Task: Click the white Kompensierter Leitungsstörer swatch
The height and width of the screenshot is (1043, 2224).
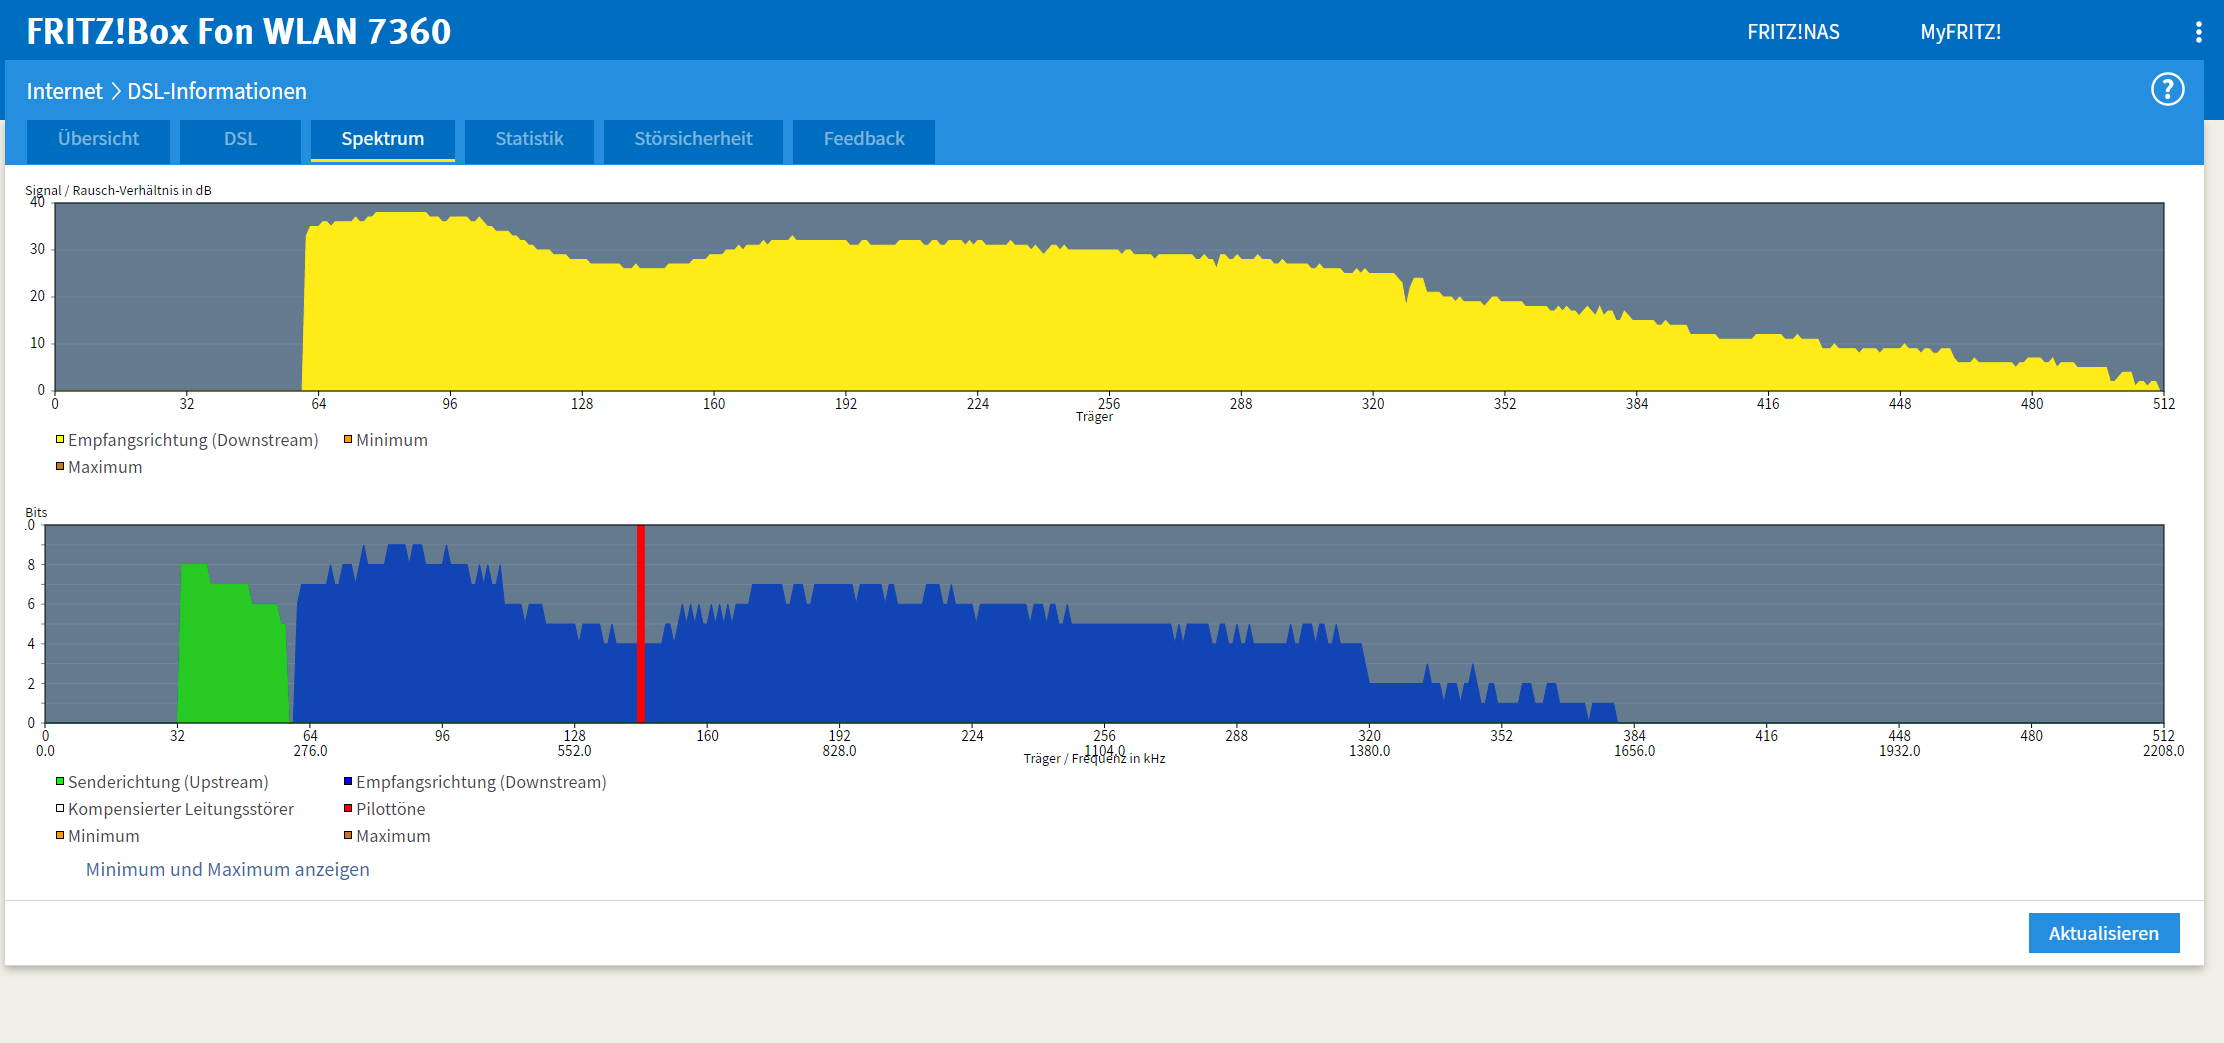Action: [x=60, y=808]
